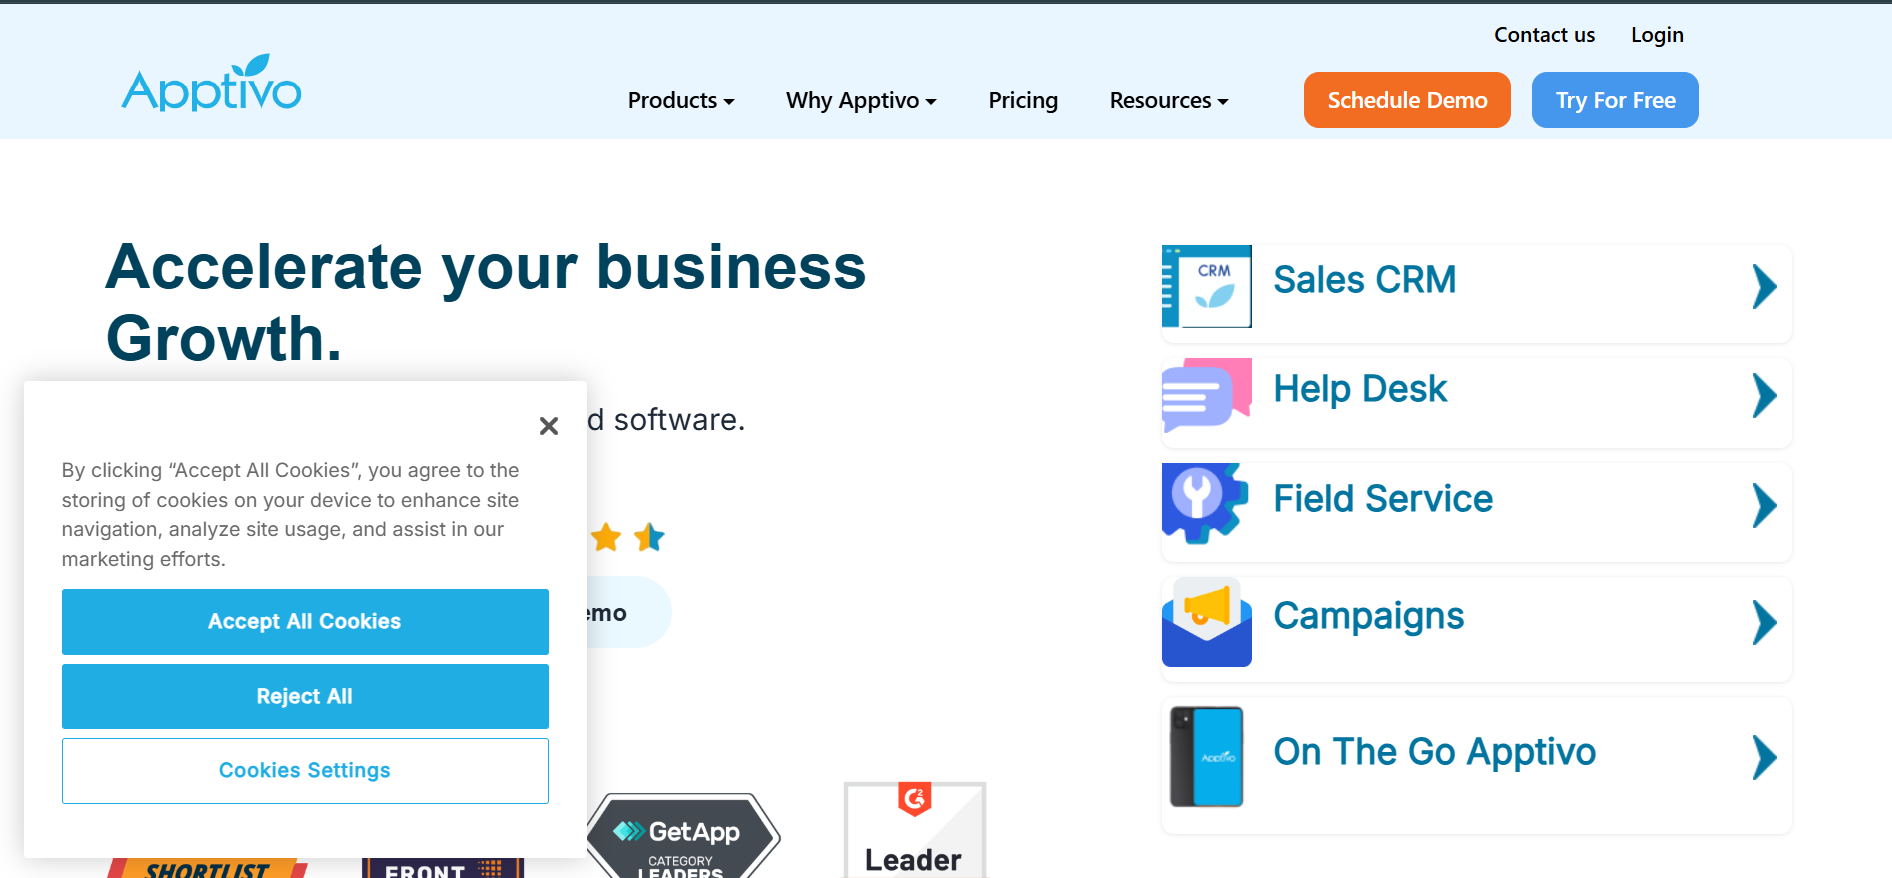Click the Field Service chevron arrow
The width and height of the screenshot is (1892, 878).
(x=1765, y=505)
